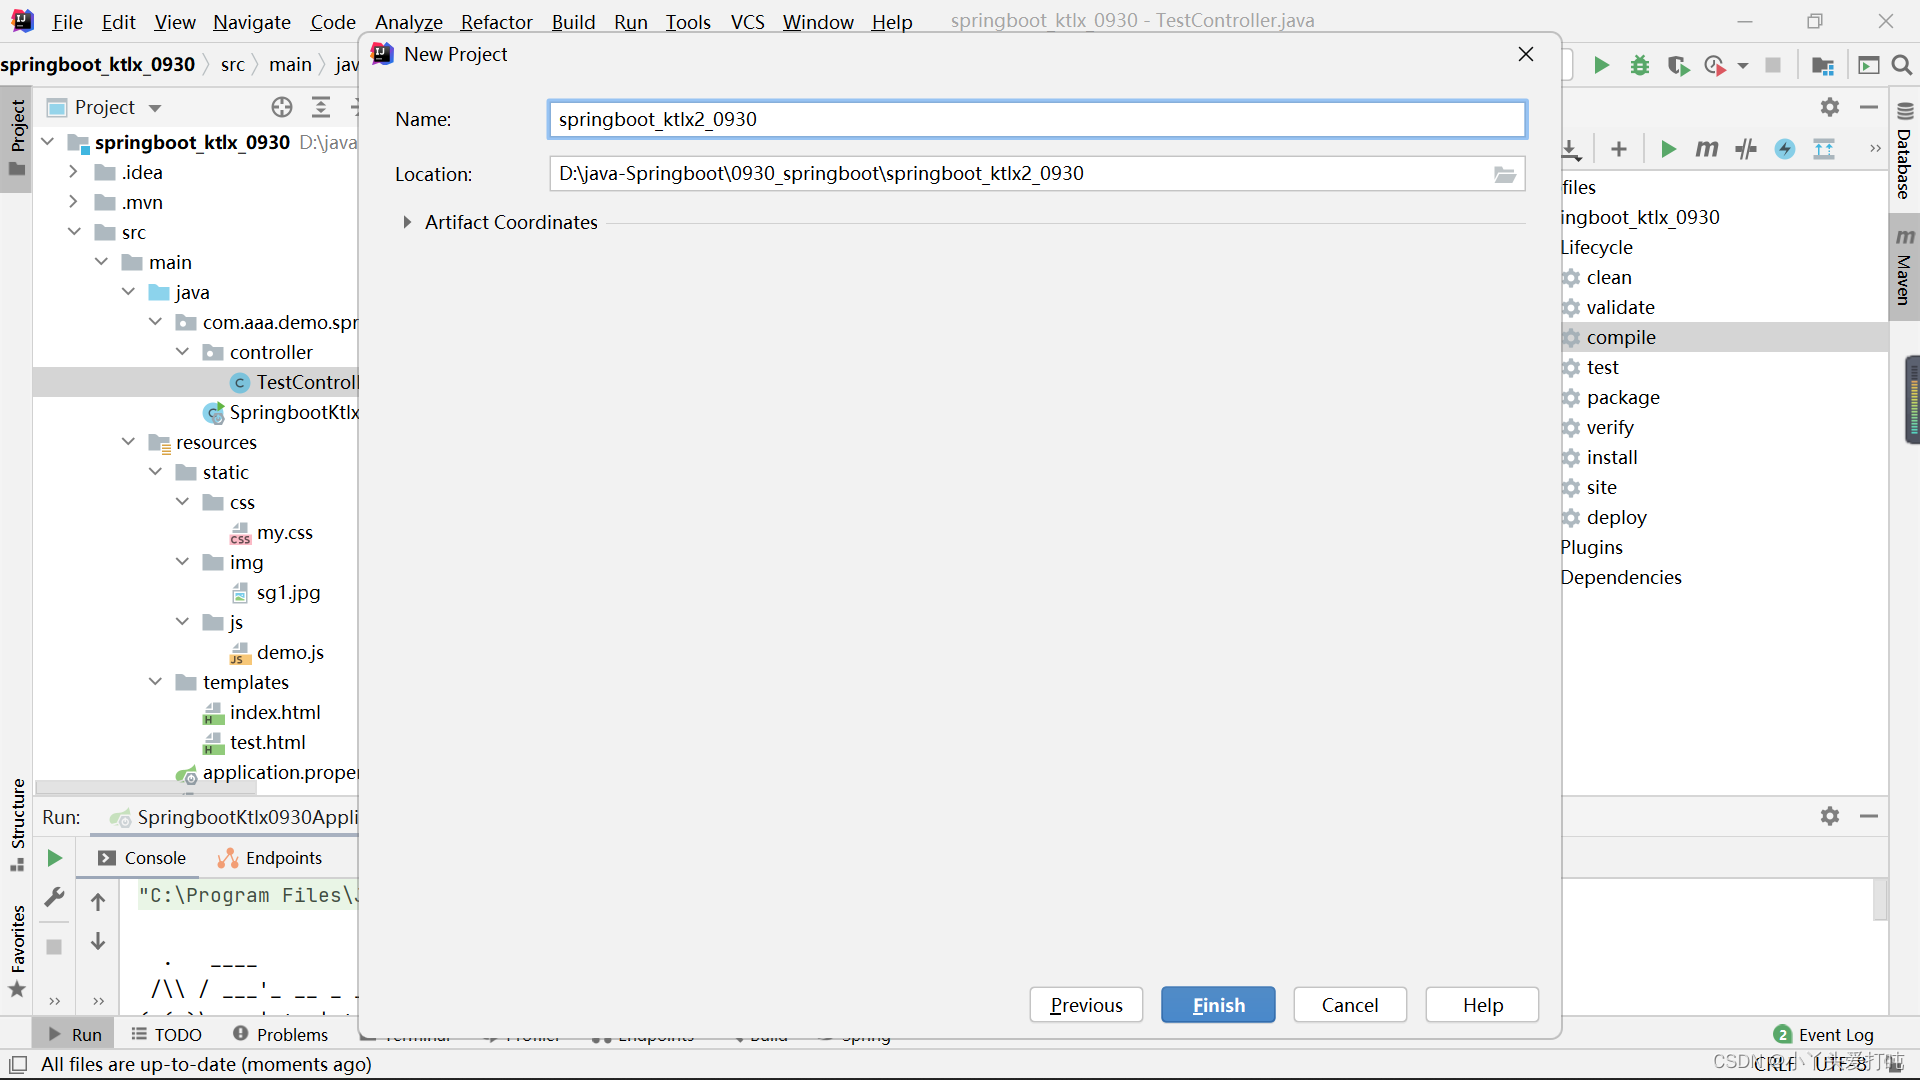Expand the .mvn folder
This screenshot has height=1080, width=1920.
coord(73,202)
